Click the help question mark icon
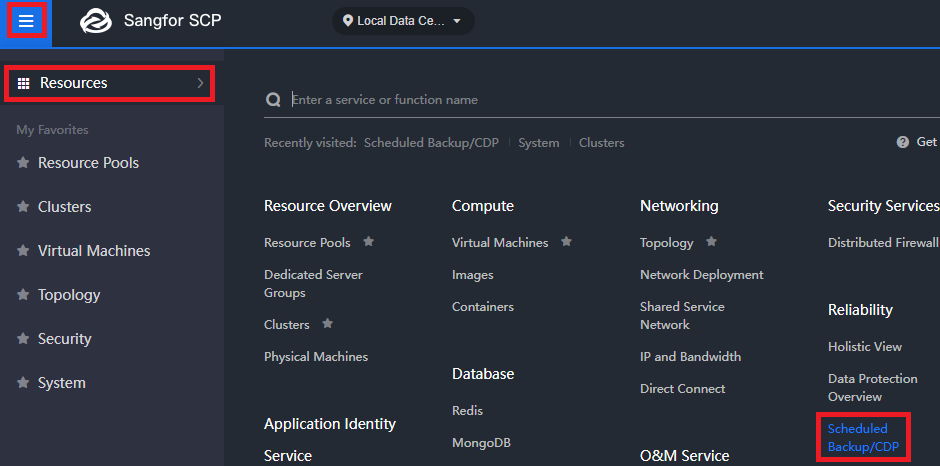The image size is (940, 466). coord(903,143)
